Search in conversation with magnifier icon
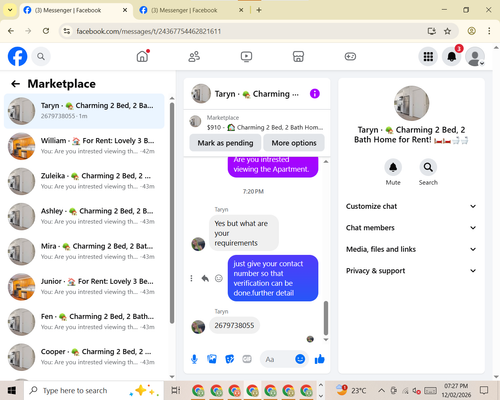500x400 pixels. pyautogui.click(x=428, y=167)
